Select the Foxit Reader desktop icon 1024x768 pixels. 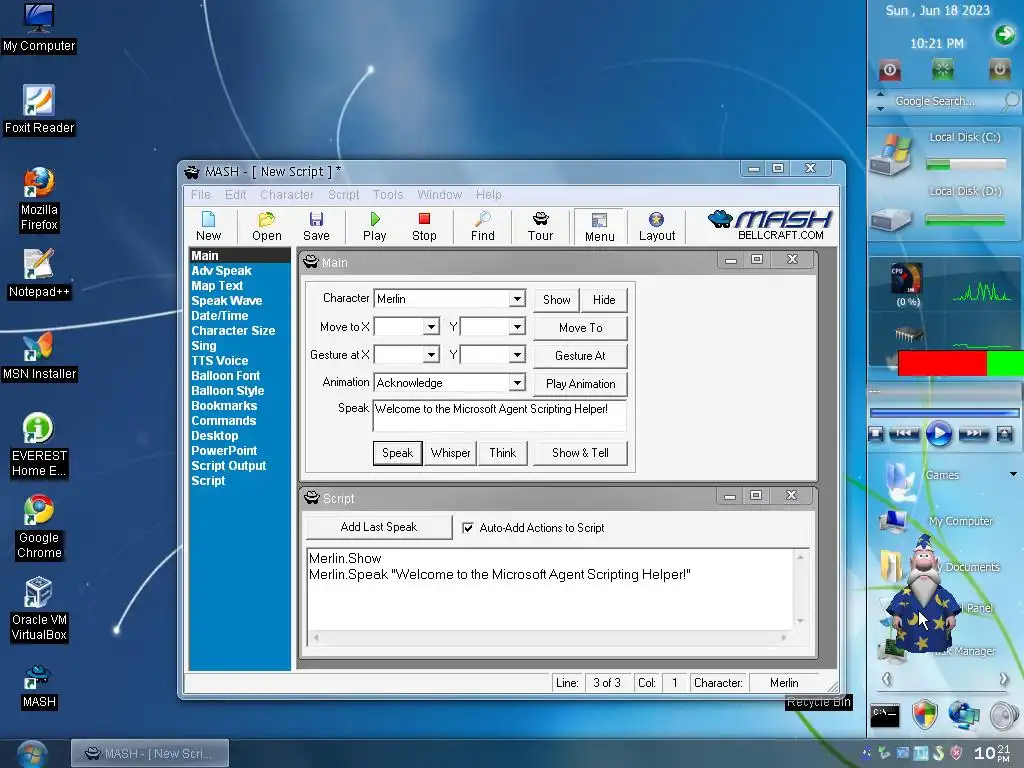coord(39,110)
